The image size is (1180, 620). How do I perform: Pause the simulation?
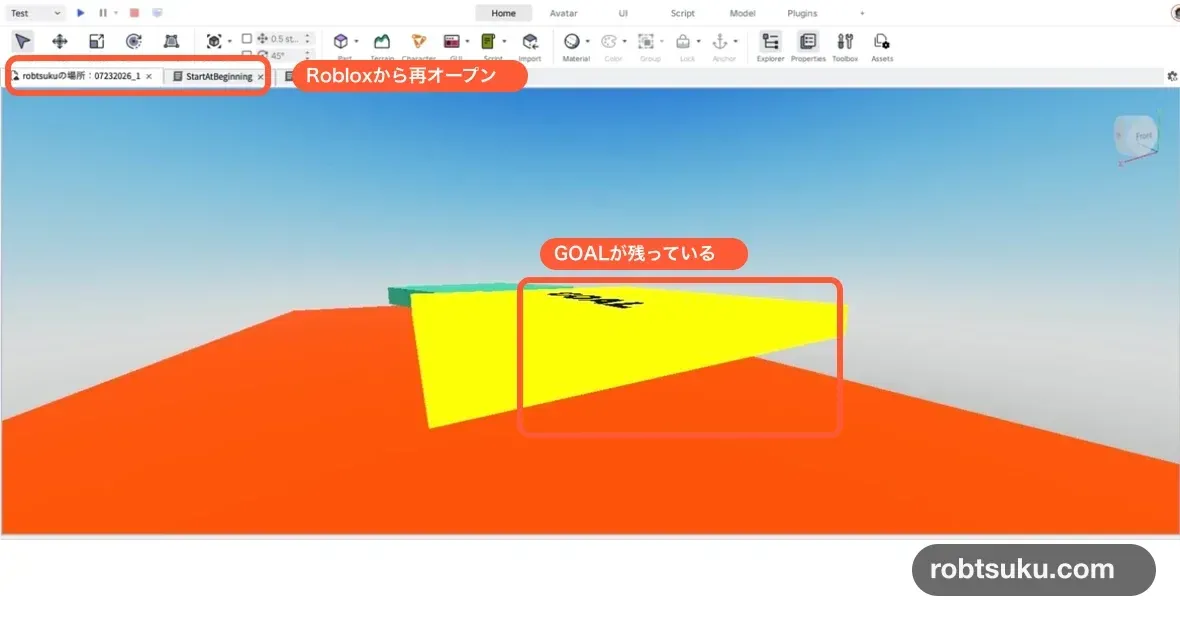tap(103, 13)
